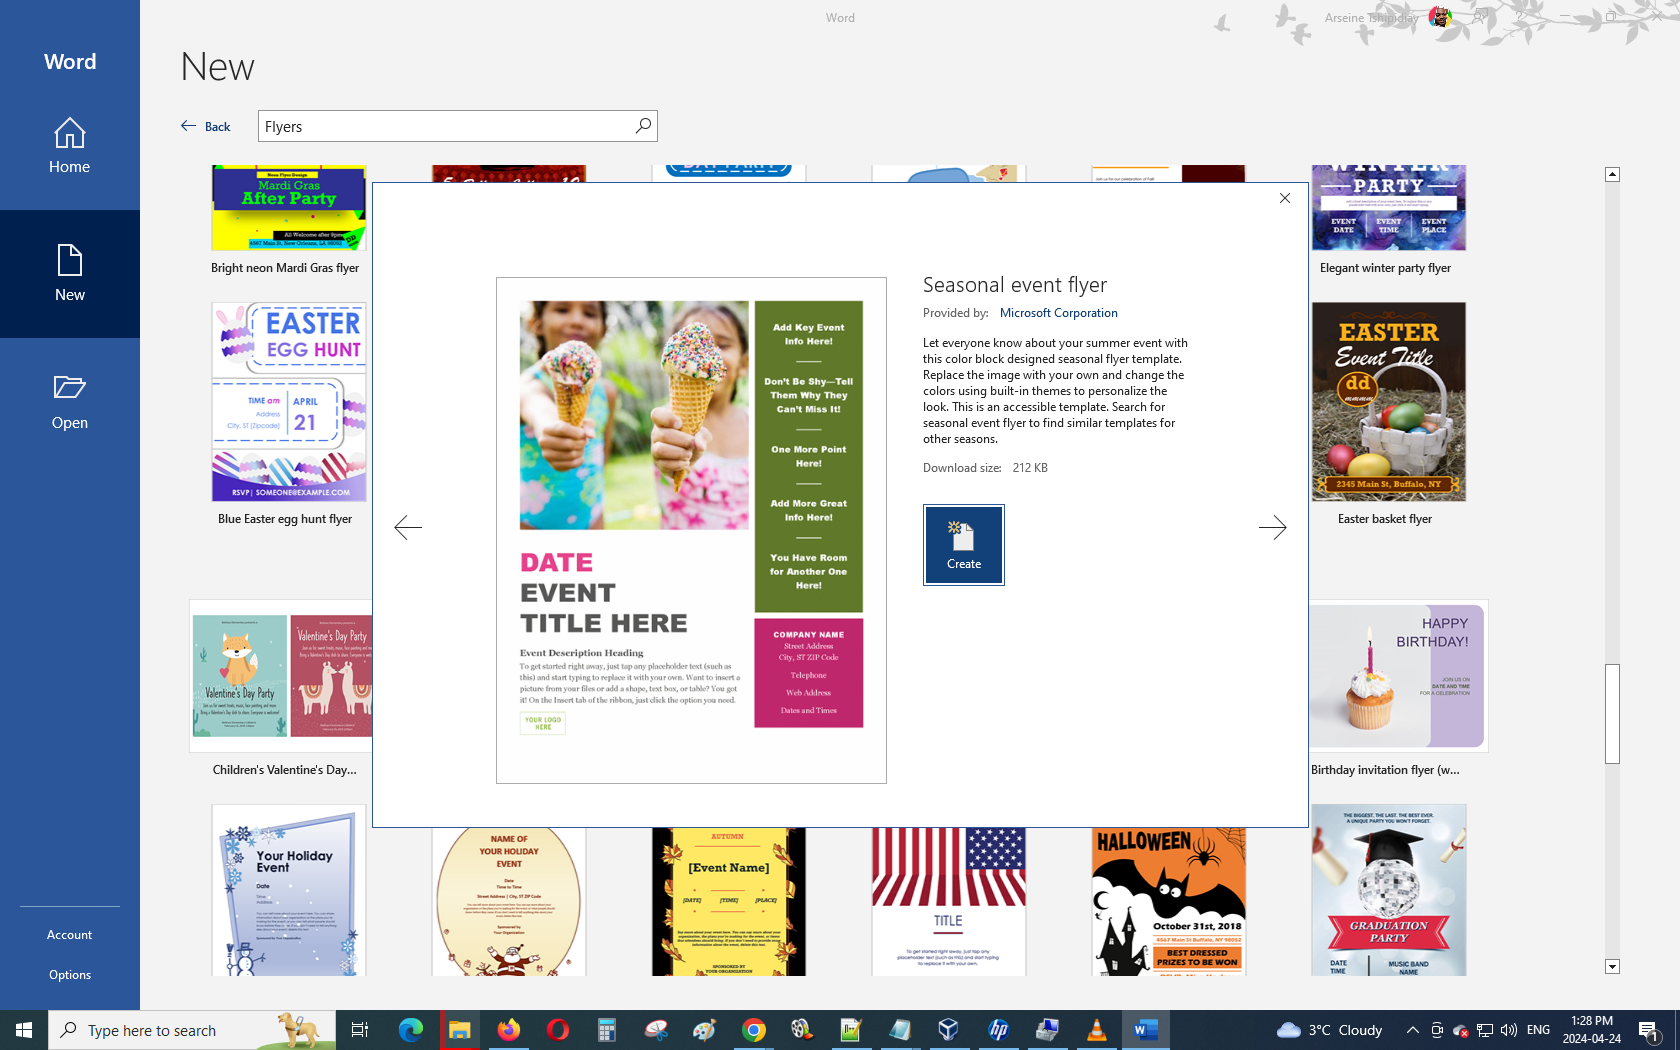Go to next template with right arrow
This screenshot has width=1680, height=1050.
(x=1272, y=527)
